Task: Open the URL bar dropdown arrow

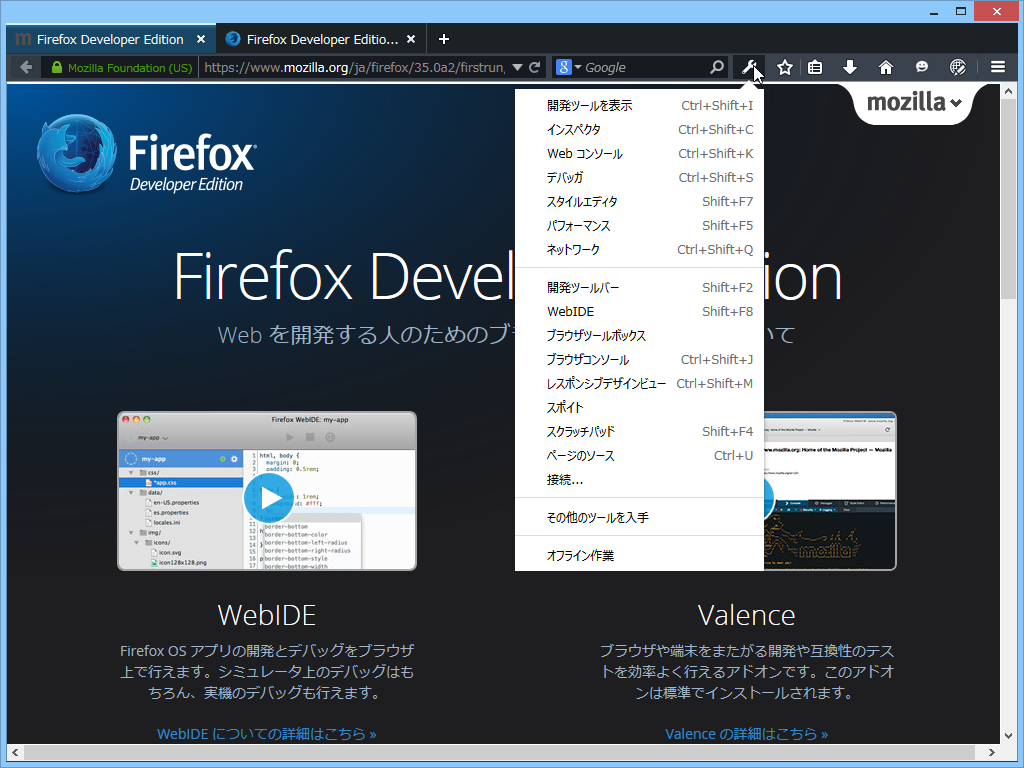Action: (x=518, y=66)
